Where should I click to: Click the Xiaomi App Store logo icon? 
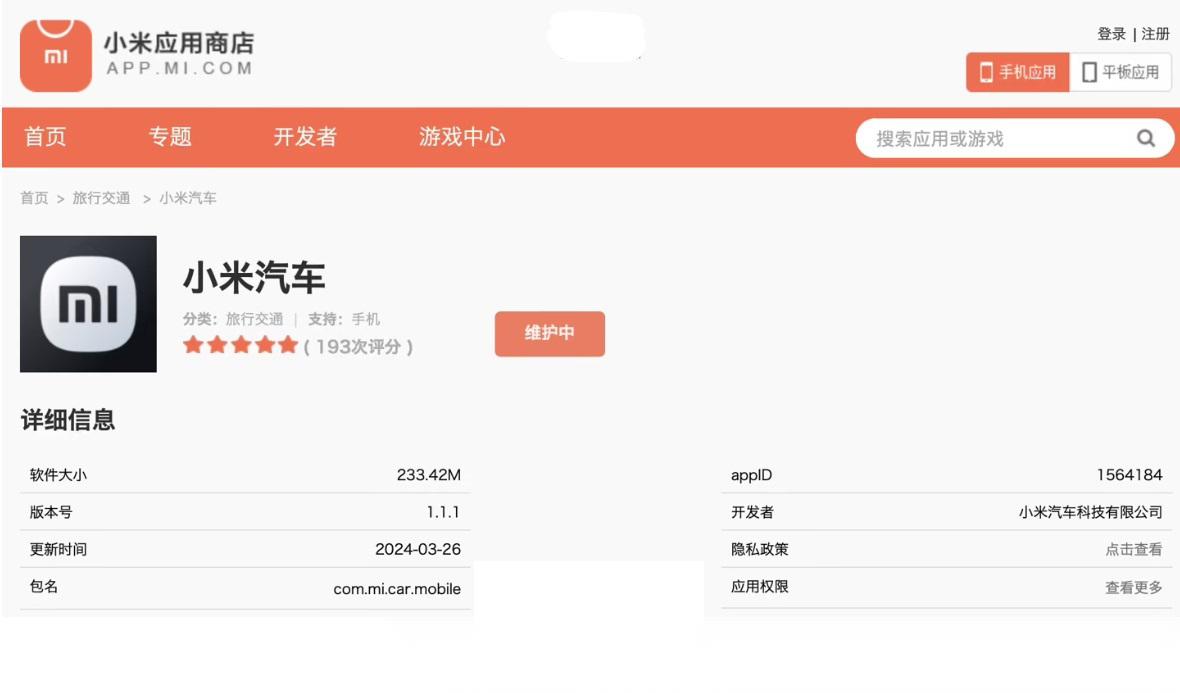tap(56, 56)
